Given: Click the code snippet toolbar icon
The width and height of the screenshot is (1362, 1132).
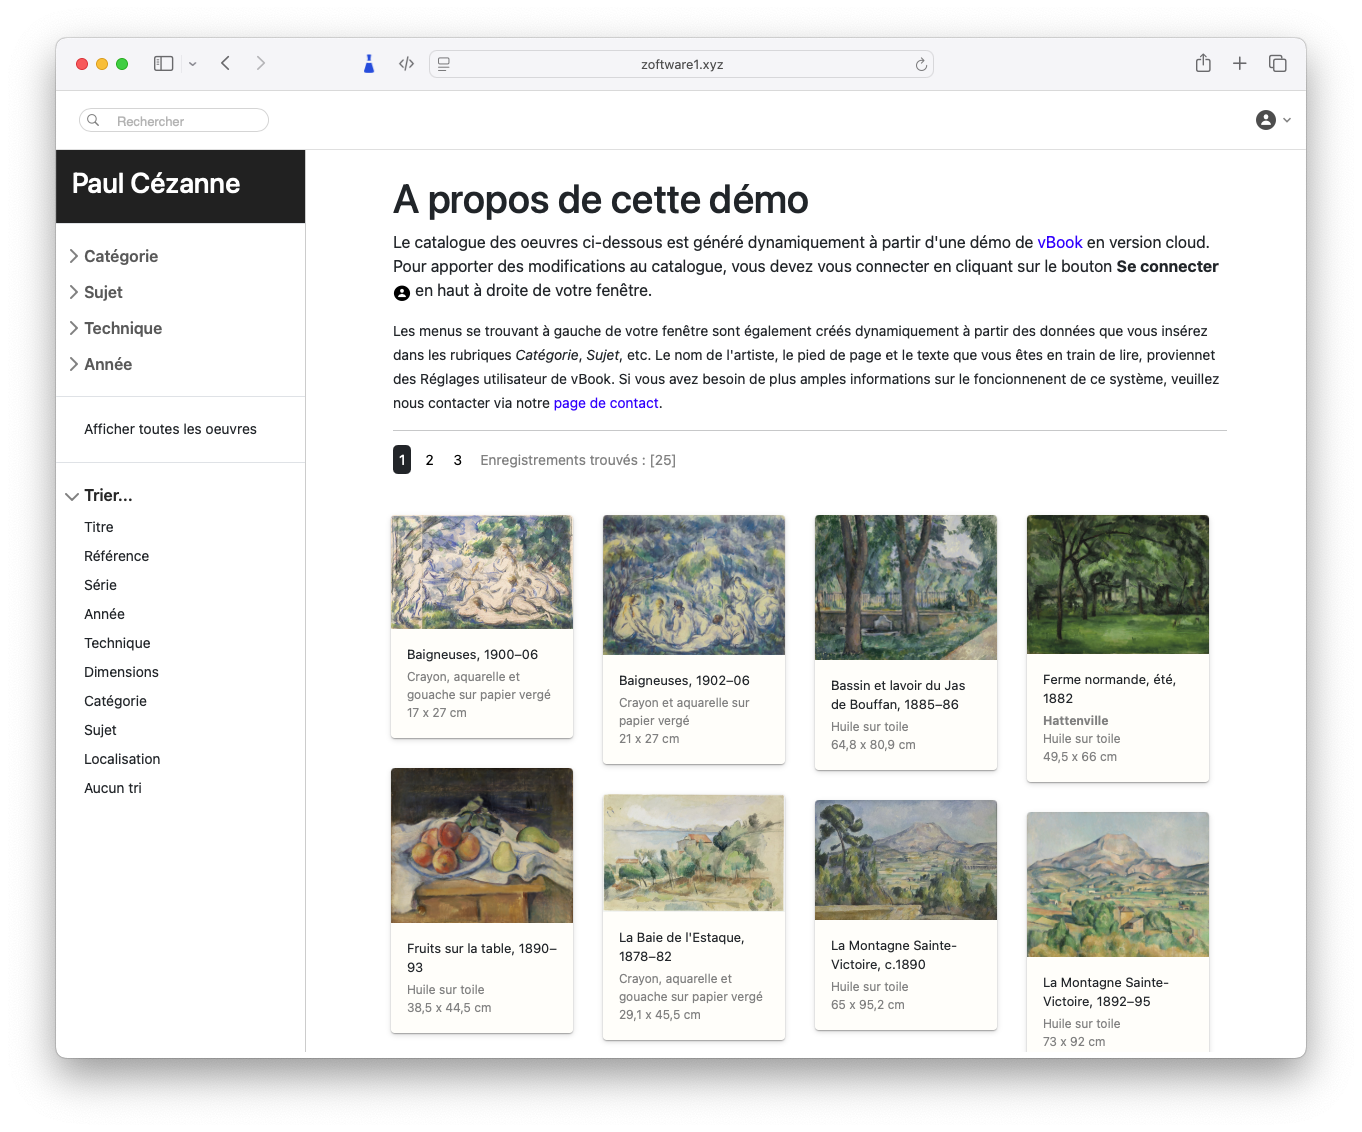Looking at the screenshot, I should pyautogui.click(x=406, y=63).
